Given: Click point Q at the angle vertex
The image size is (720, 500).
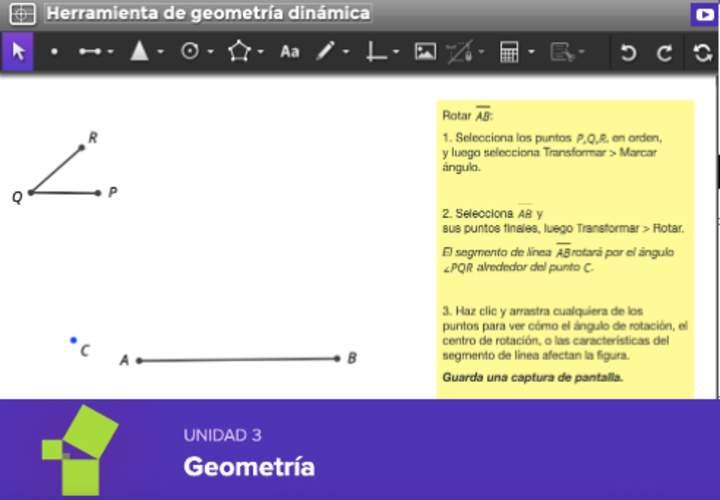Looking at the screenshot, I should tap(31, 192).
